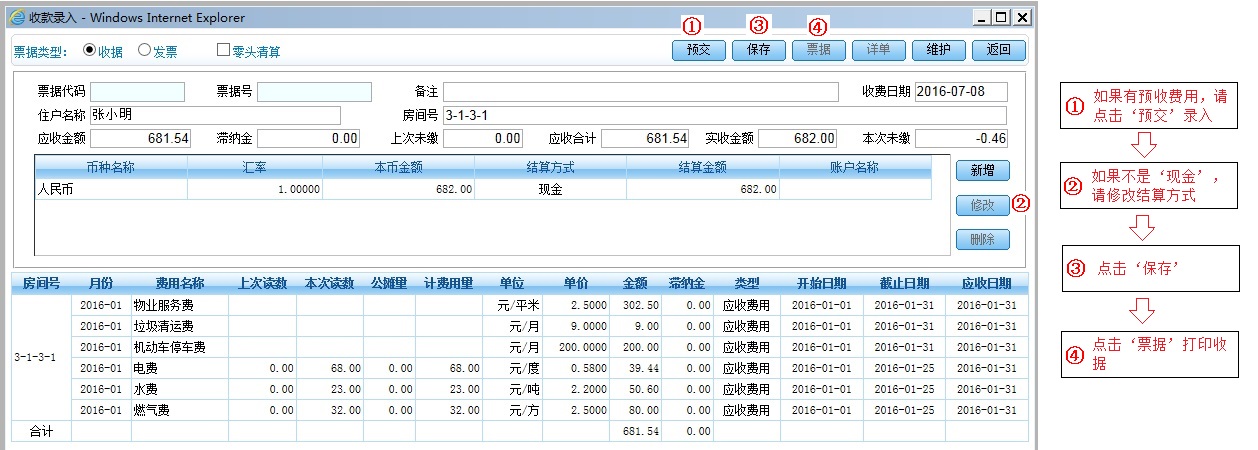Click the 票据 print button

click(818, 50)
